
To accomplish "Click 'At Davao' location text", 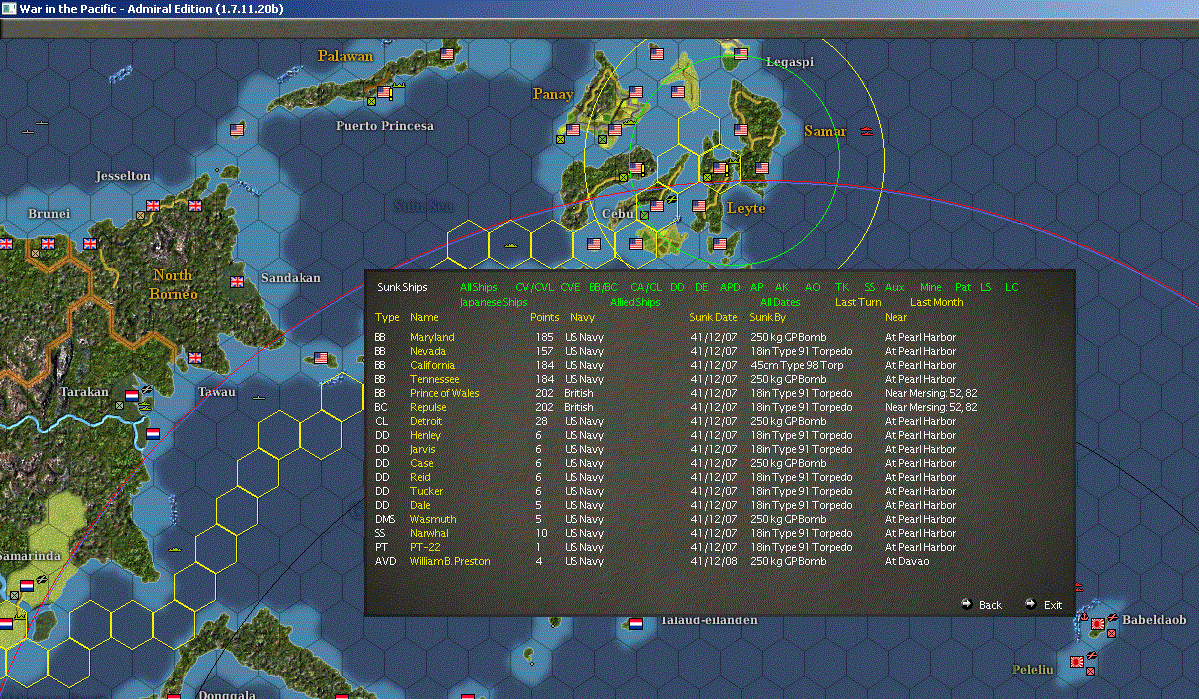I will pyautogui.click(x=907, y=561).
